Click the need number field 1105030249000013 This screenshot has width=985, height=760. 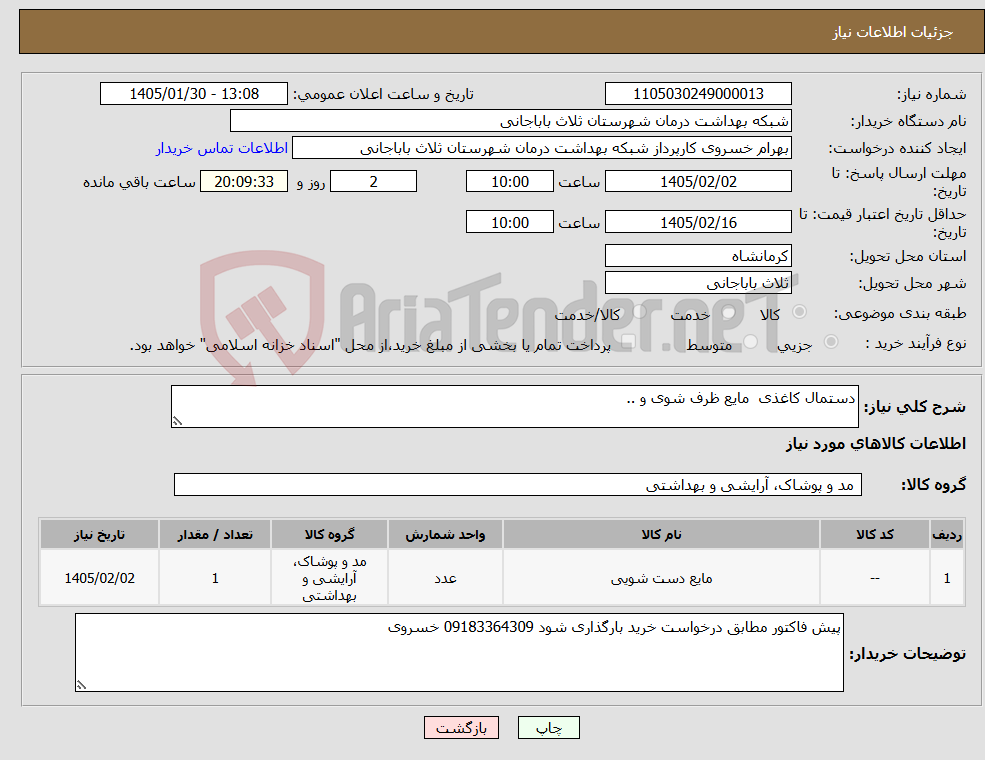click(x=698, y=94)
